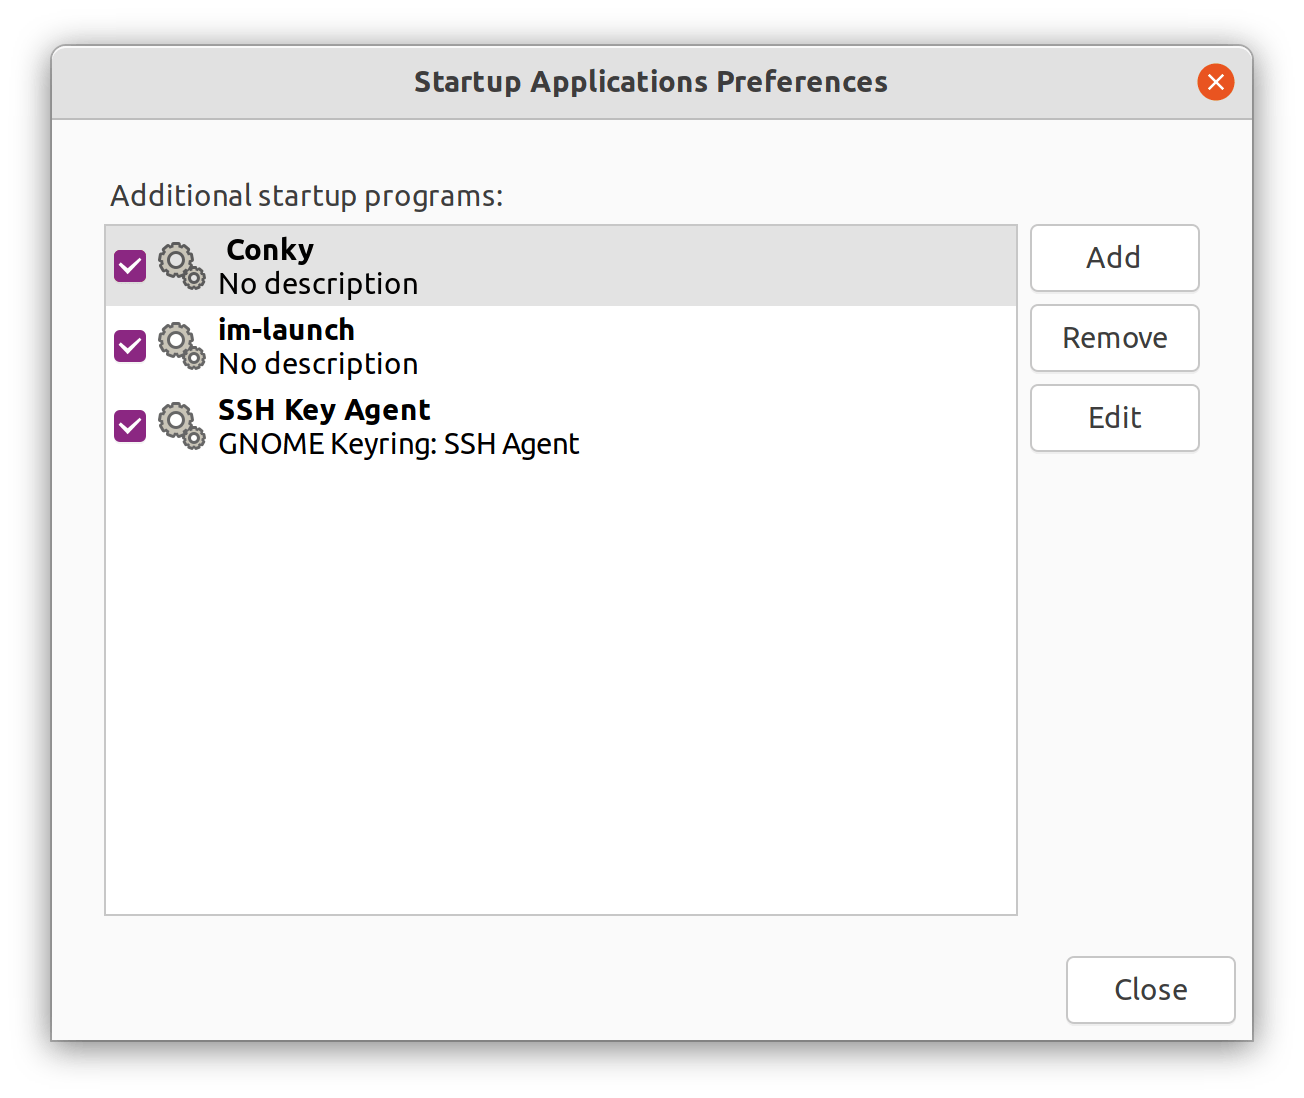The width and height of the screenshot is (1304, 1098).
Task: Click the GNOME Keyring: SSH Agent description
Action: tap(398, 444)
